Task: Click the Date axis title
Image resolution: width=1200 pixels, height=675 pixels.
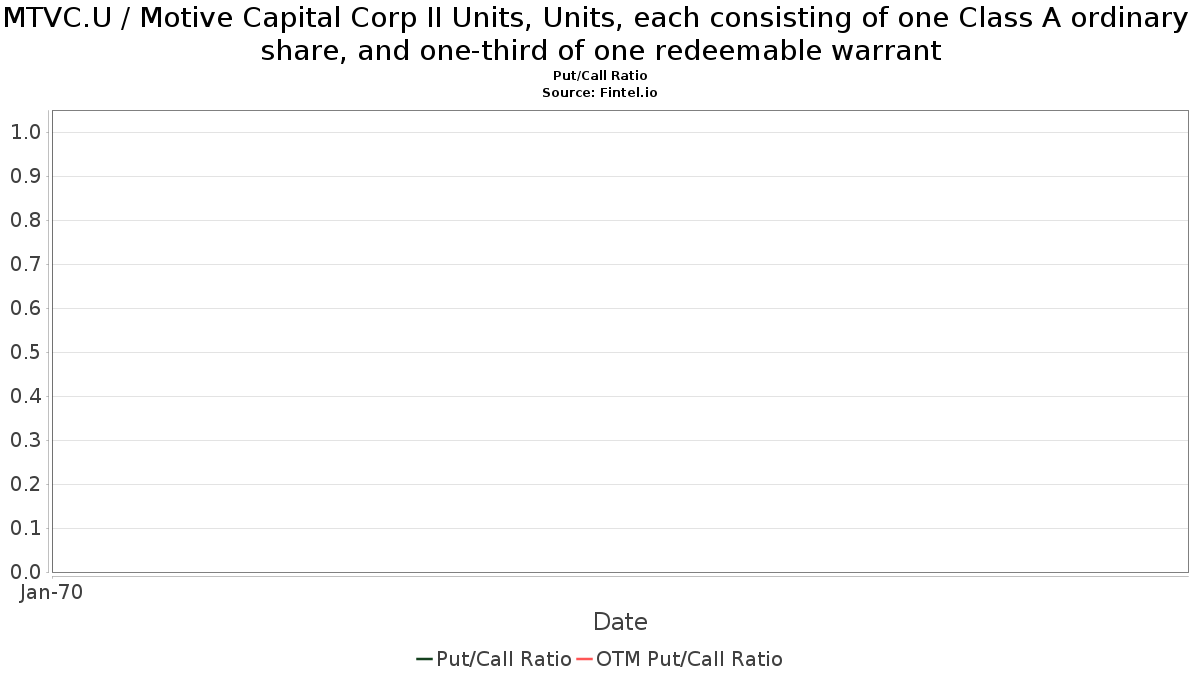Action: click(x=620, y=622)
